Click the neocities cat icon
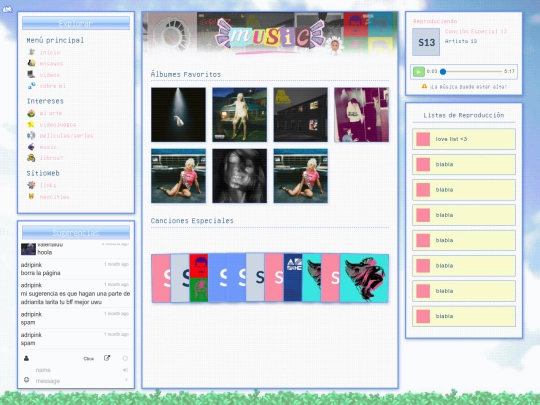 point(31,196)
